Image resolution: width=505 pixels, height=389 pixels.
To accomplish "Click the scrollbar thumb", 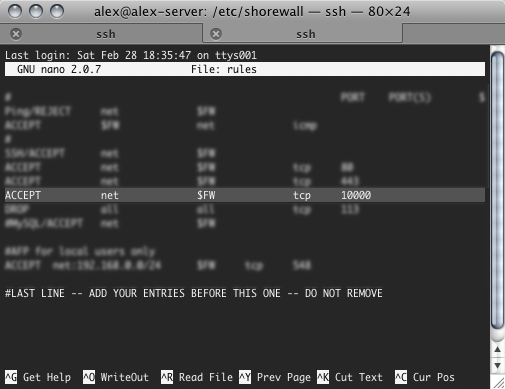I will (x=498, y=190).
